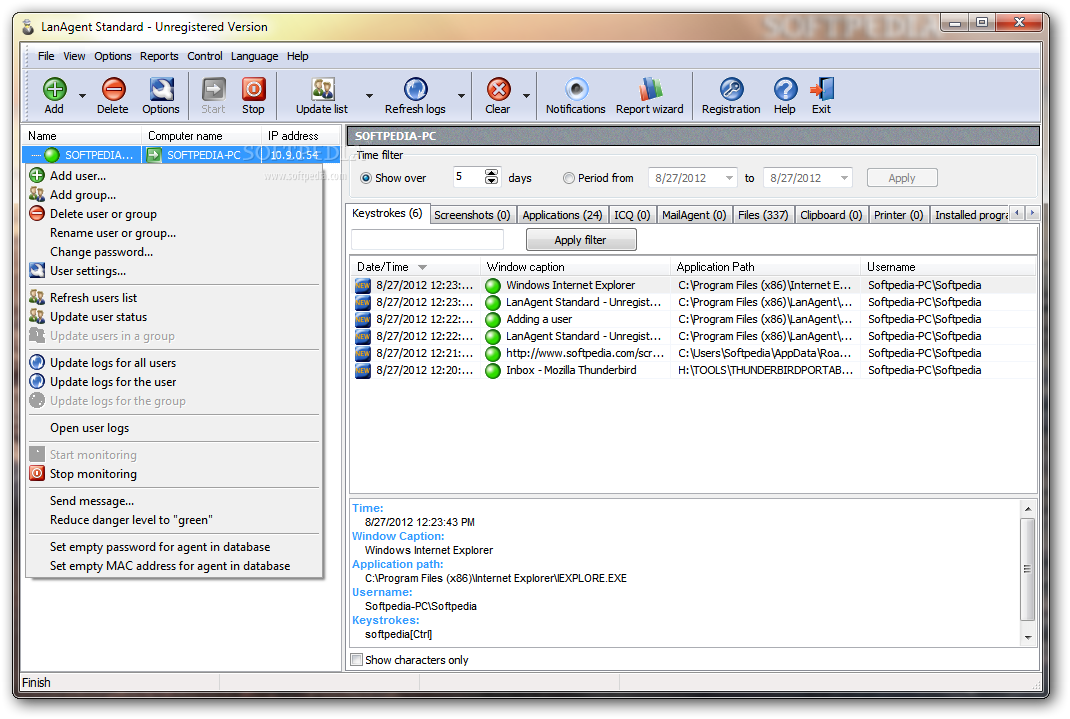Switch to the Clipboard (0) tab
1070x719 pixels.
(831, 215)
